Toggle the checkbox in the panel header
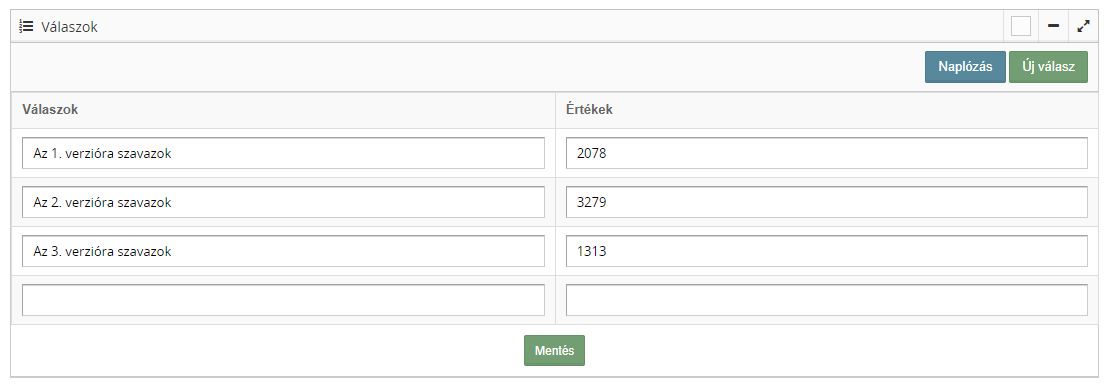The width and height of the screenshot is (1112, 388). (1021, 26)
